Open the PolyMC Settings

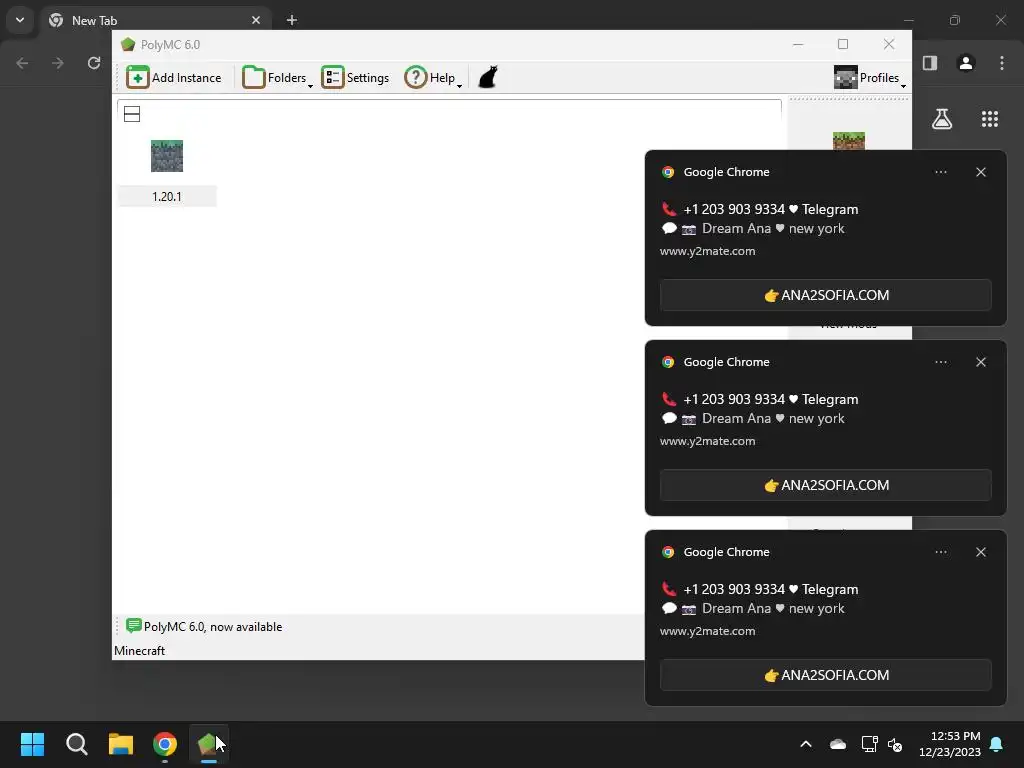(355, 78)
